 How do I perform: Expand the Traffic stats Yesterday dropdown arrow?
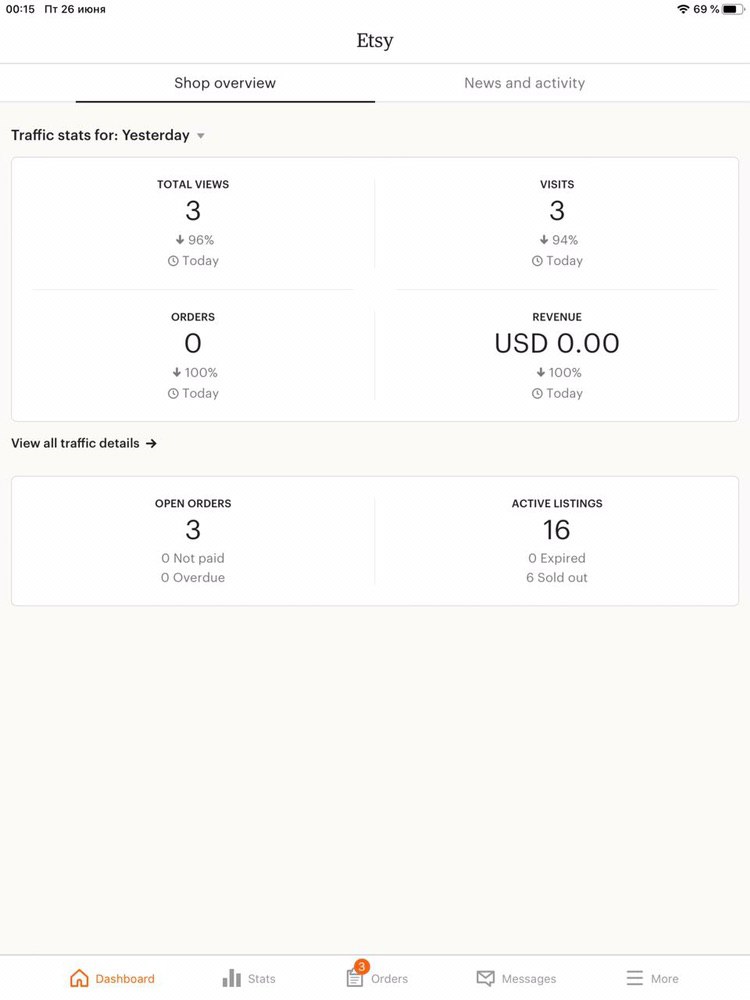click(201, 136)
